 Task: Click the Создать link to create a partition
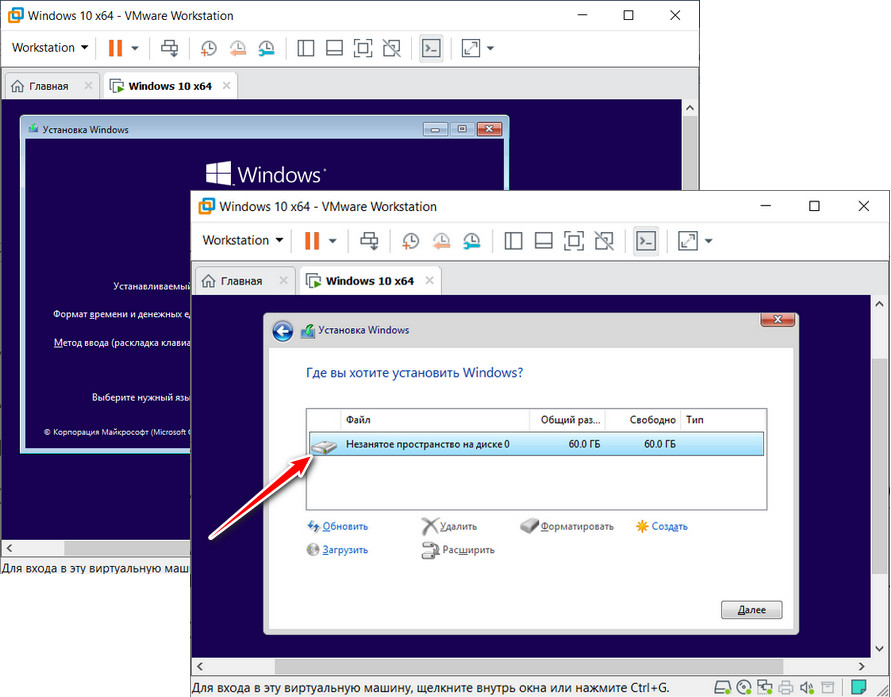(669, 526)
